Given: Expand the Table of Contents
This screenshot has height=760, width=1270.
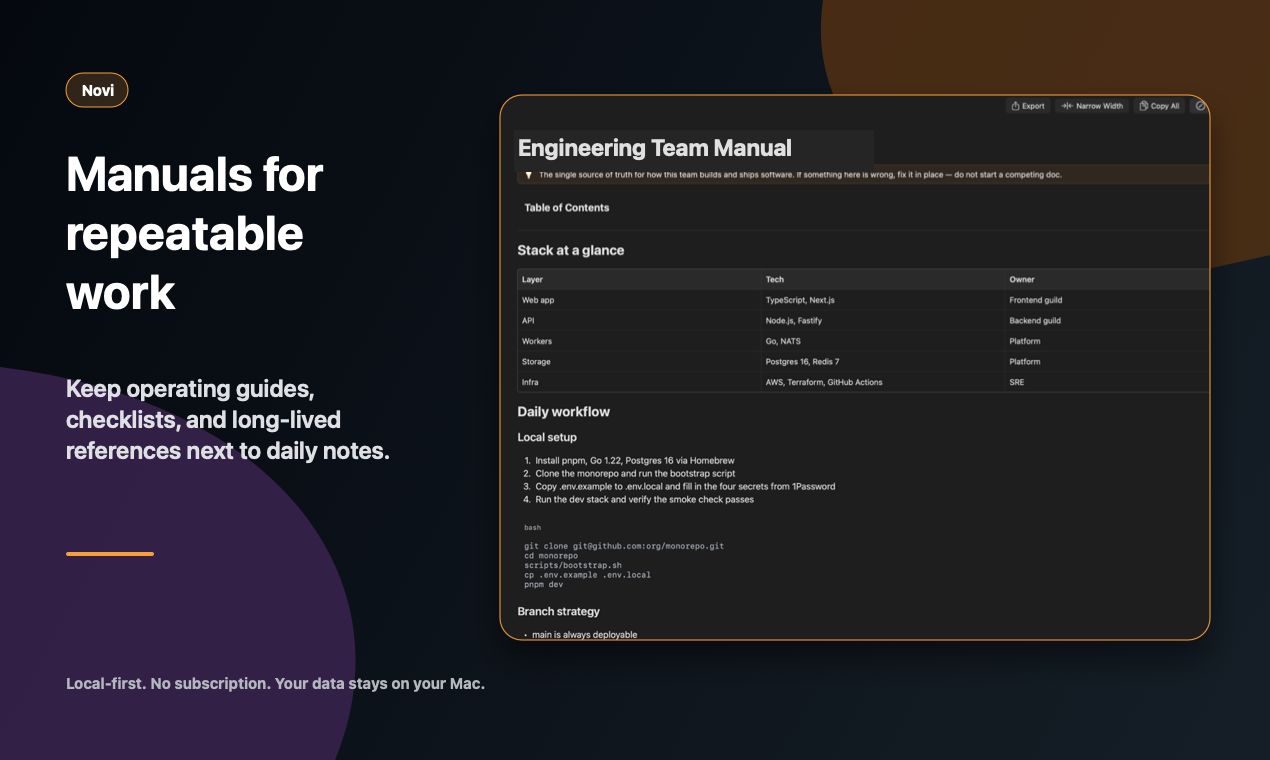Looking at the screenshot, I should point(567,208).
